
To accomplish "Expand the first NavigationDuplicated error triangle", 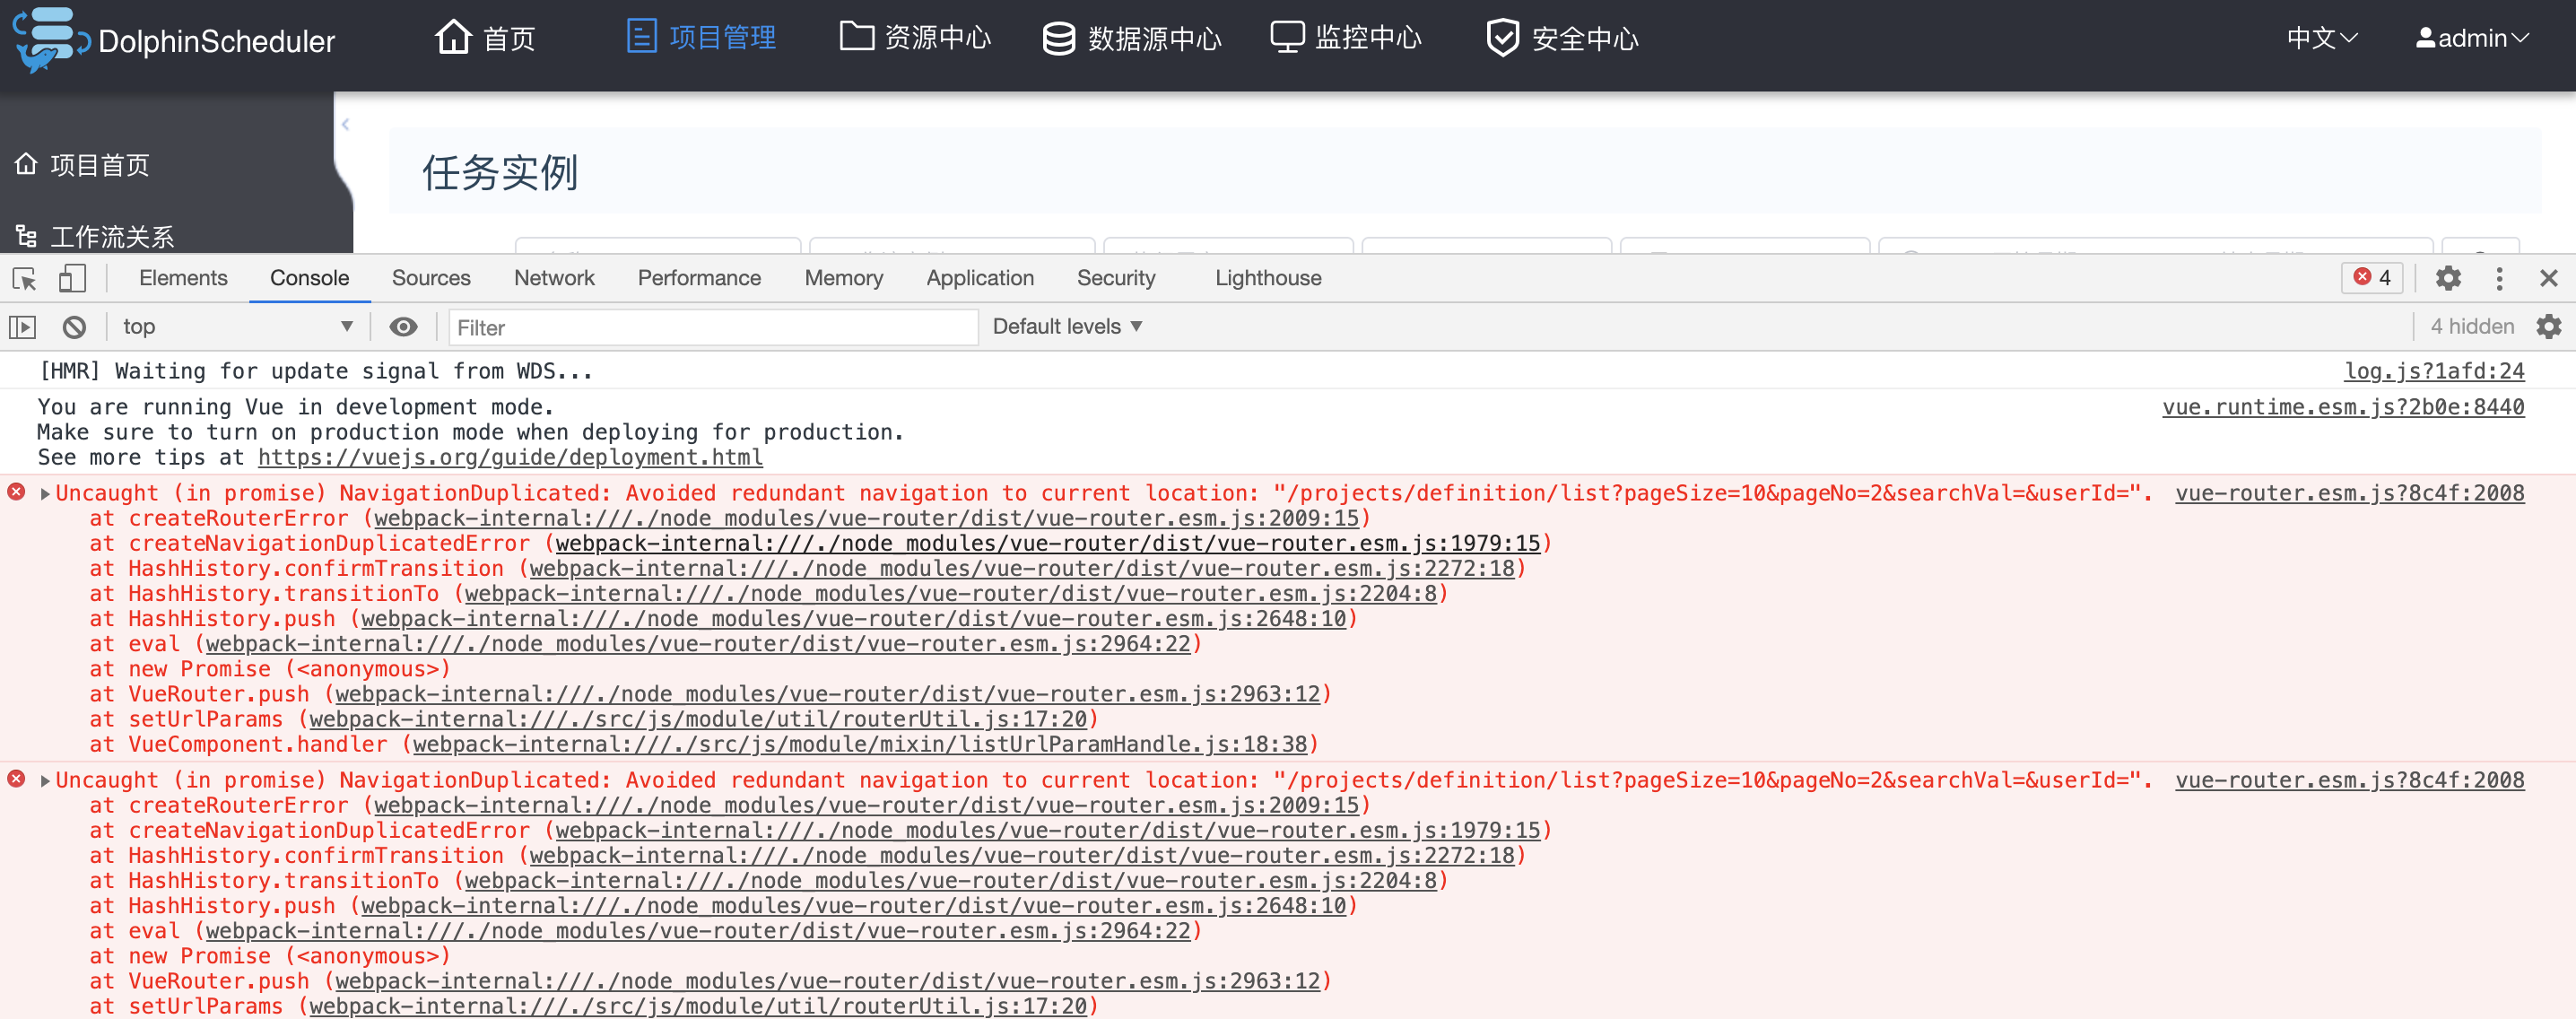I will pyautogui.click(x=45, y=493).
